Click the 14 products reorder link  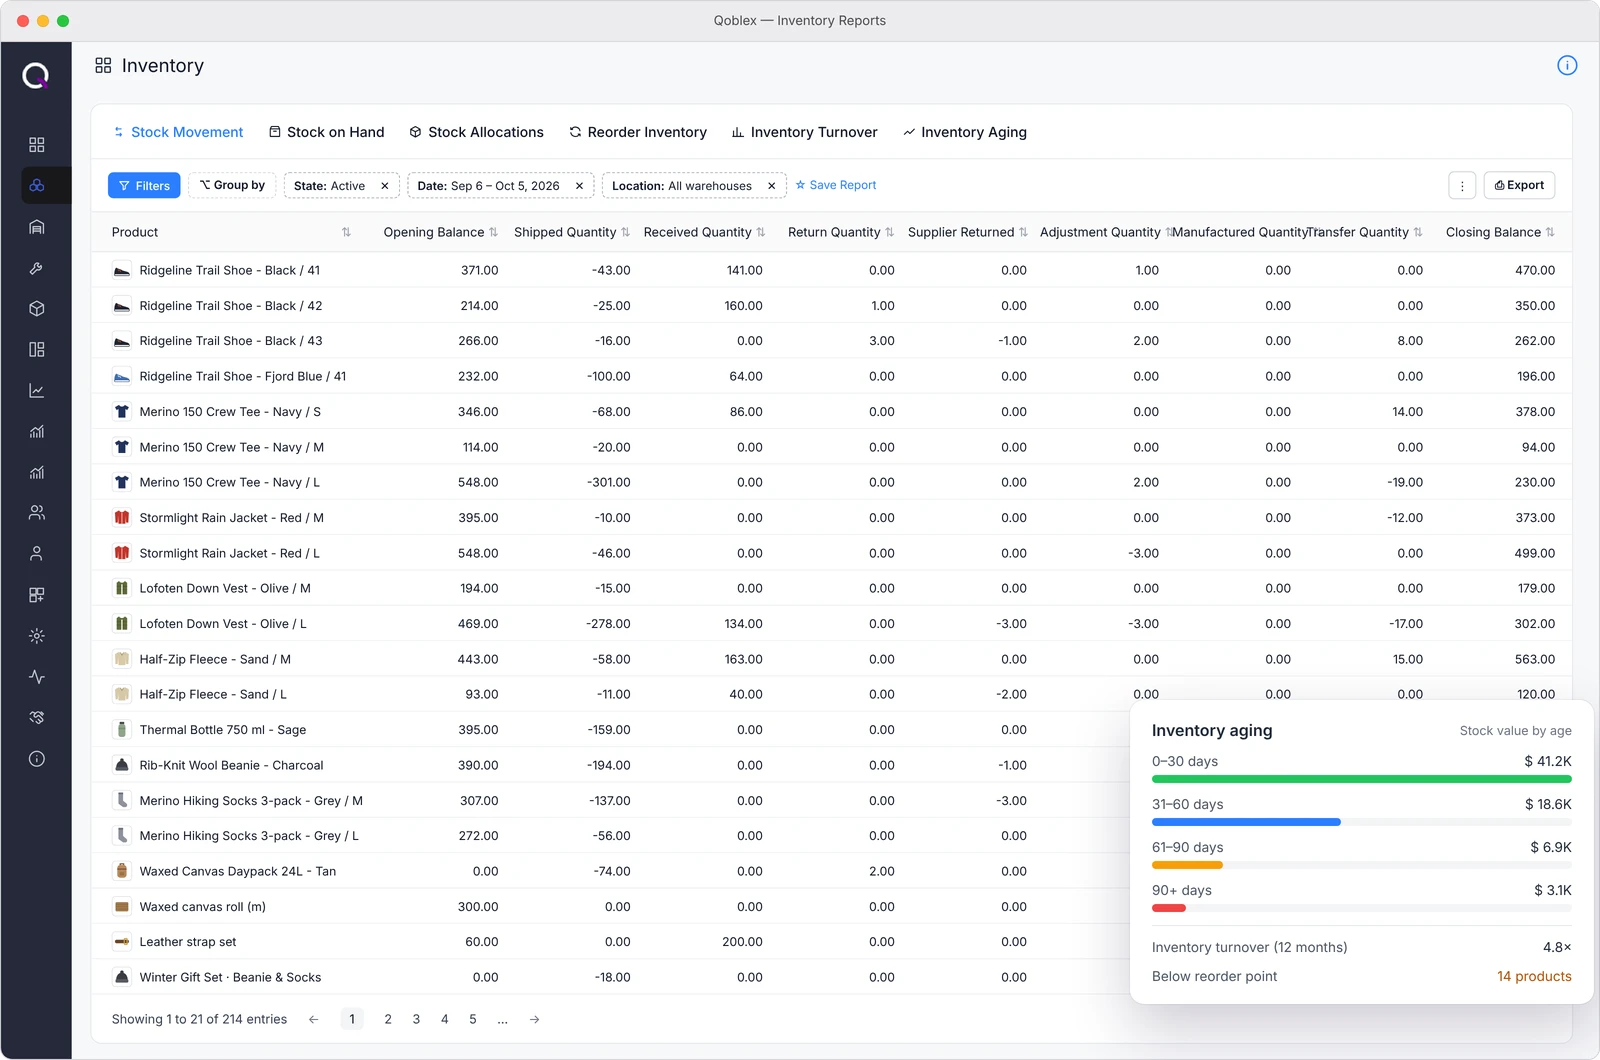point(1534,976)
